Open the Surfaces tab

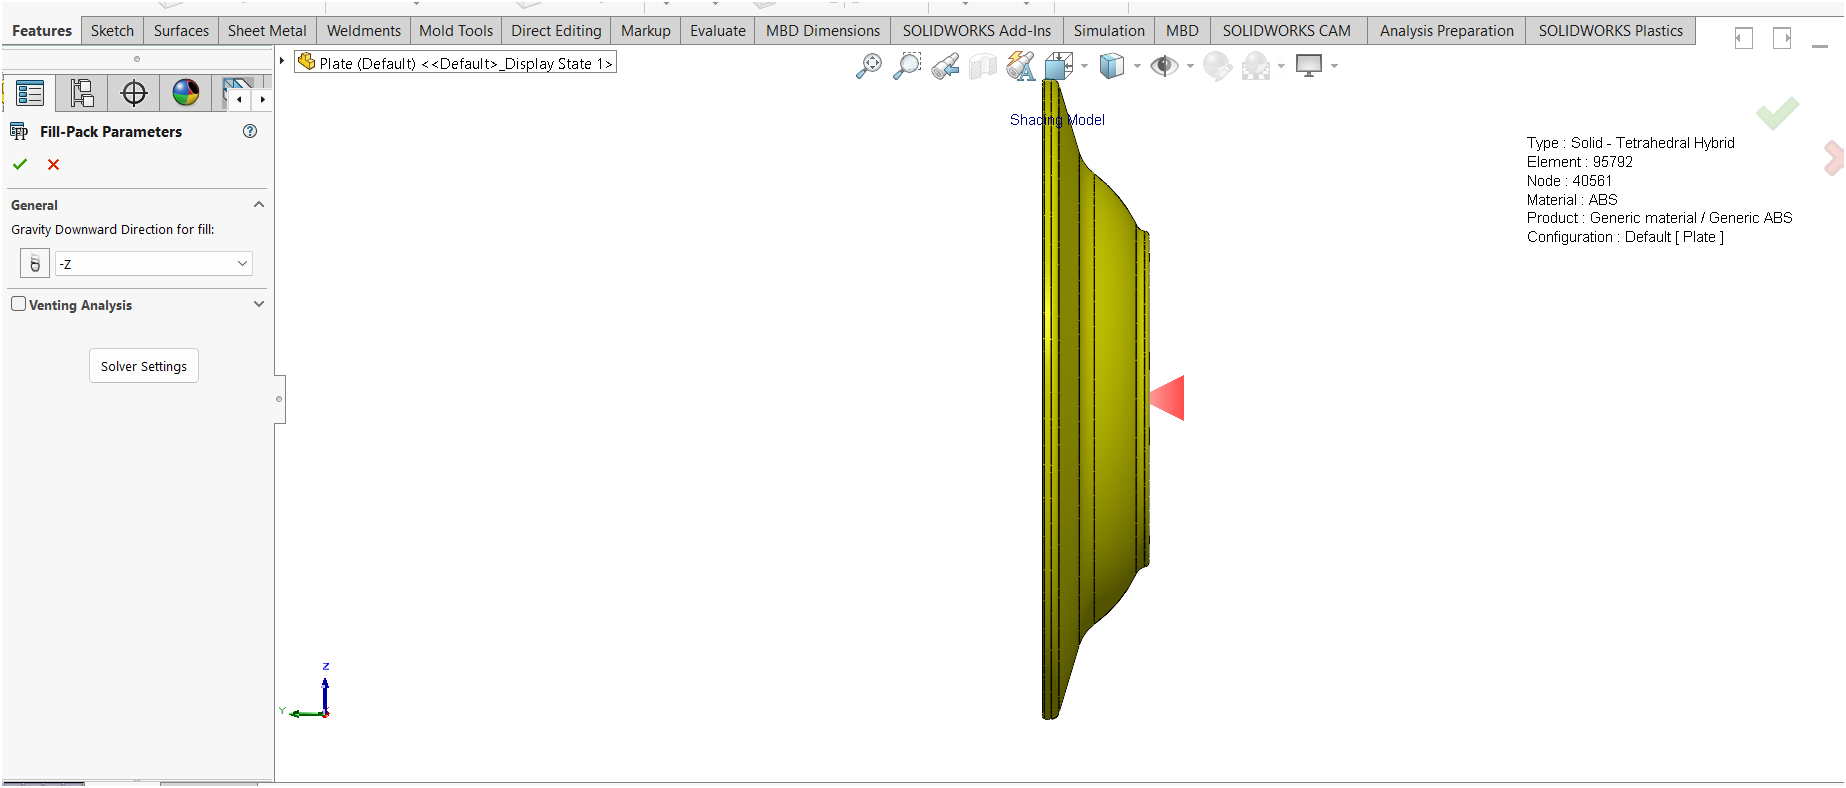181,31
